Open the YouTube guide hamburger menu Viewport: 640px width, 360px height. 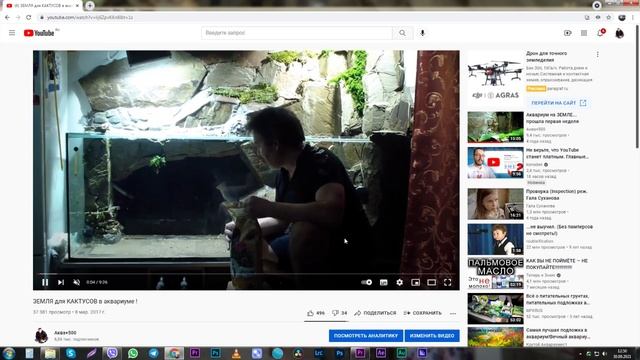12,33
